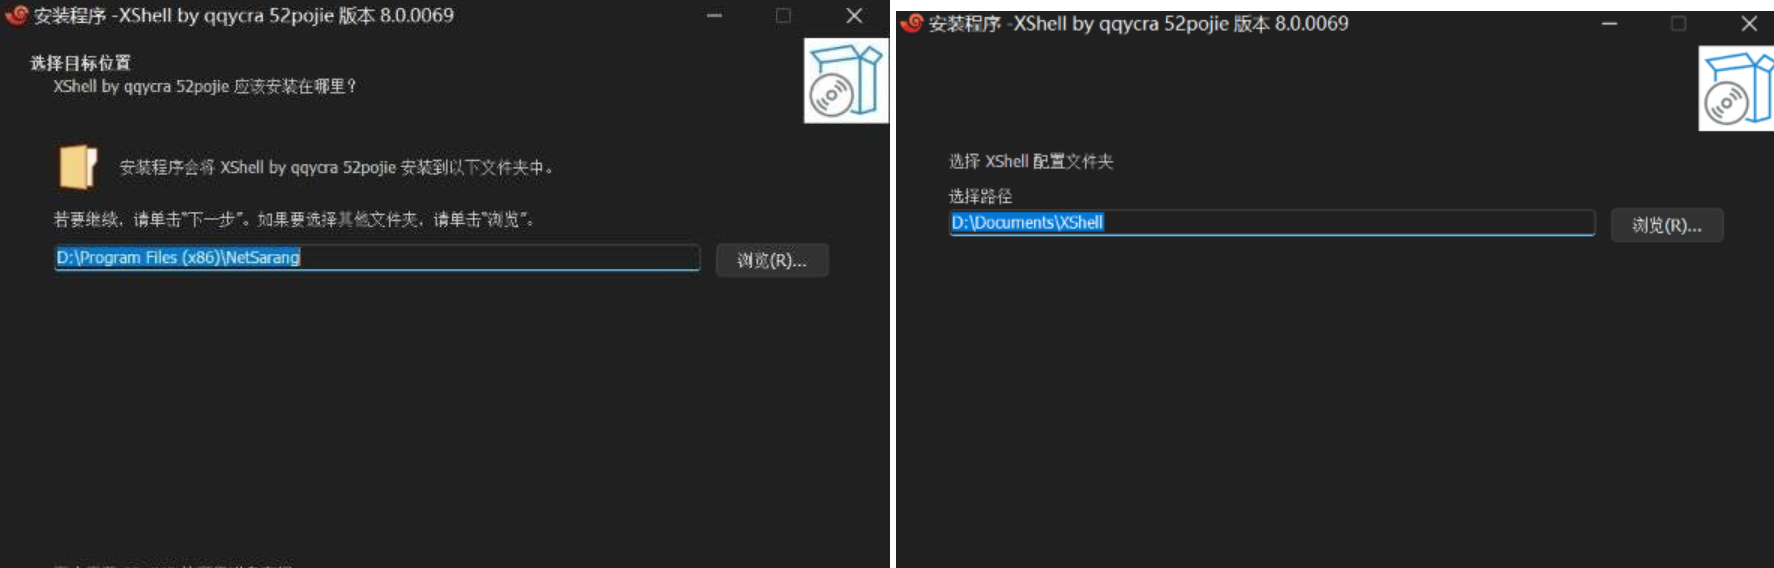Minimize the right installer window

tap(1609, 23)
